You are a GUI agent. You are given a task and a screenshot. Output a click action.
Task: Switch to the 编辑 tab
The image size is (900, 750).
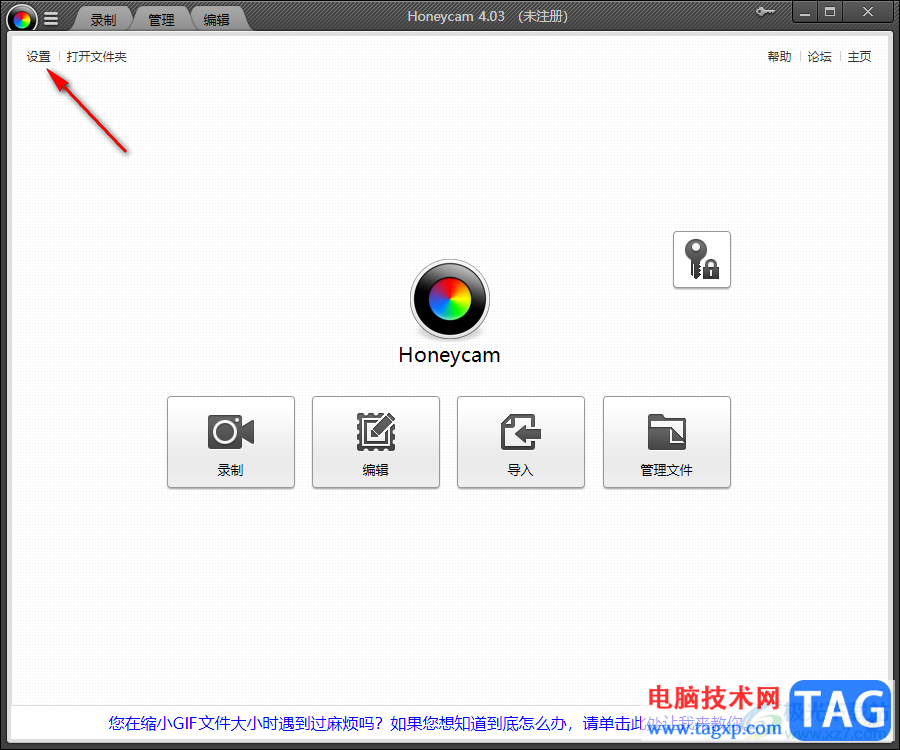point(217,20)
